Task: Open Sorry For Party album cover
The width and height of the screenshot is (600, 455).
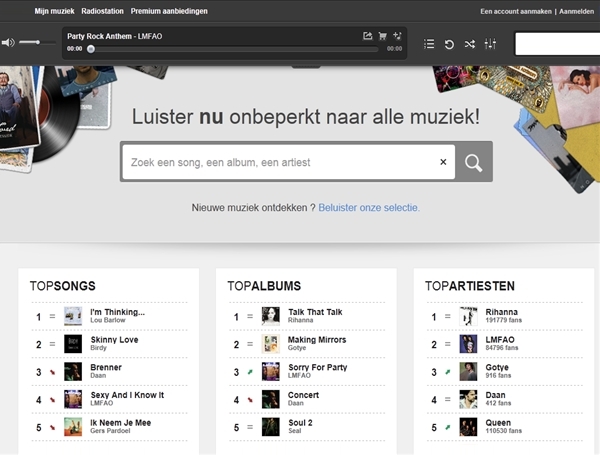Action: (271, 372)
